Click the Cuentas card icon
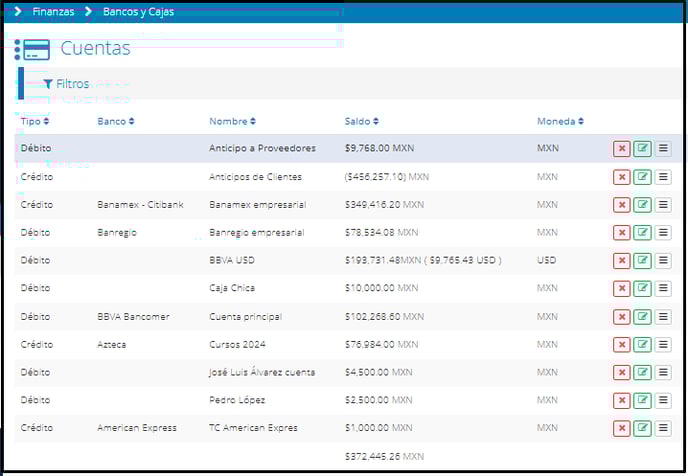The height and width of the screenshot is (476, 688). pyautogui.click(x=32, y=50)
